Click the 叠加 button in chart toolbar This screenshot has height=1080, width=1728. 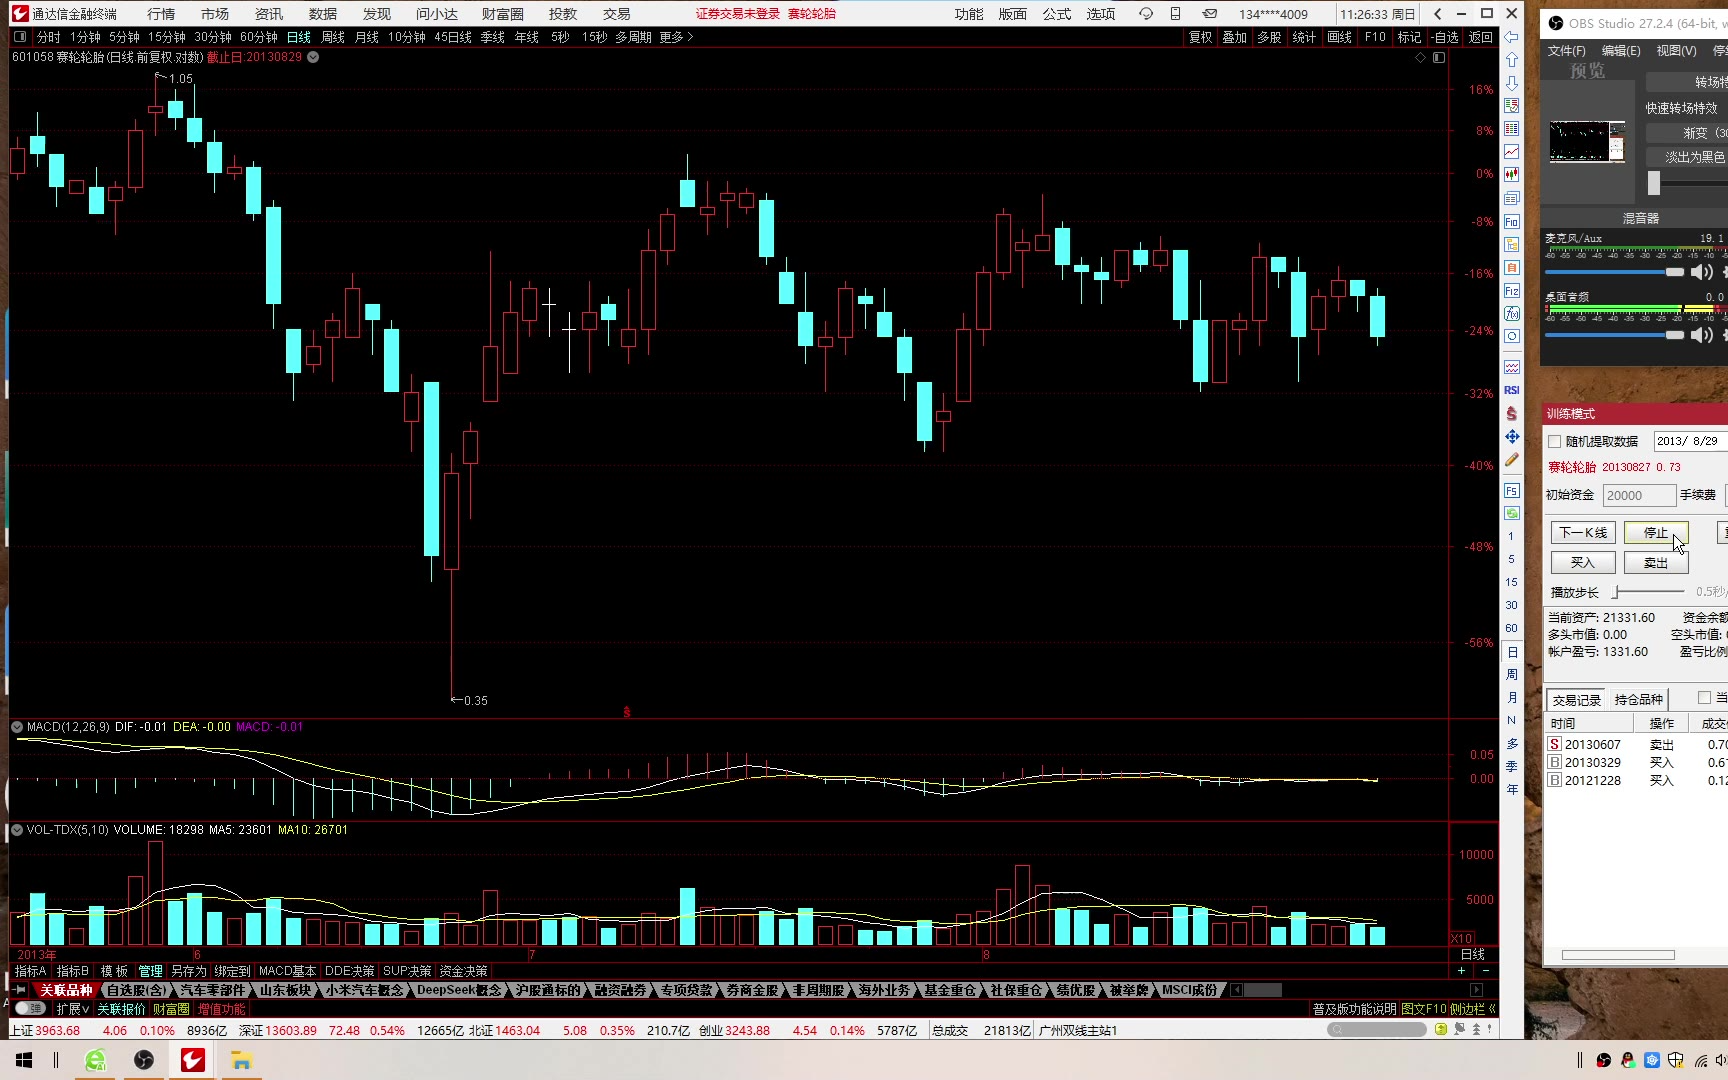(x=1235, y=37)
